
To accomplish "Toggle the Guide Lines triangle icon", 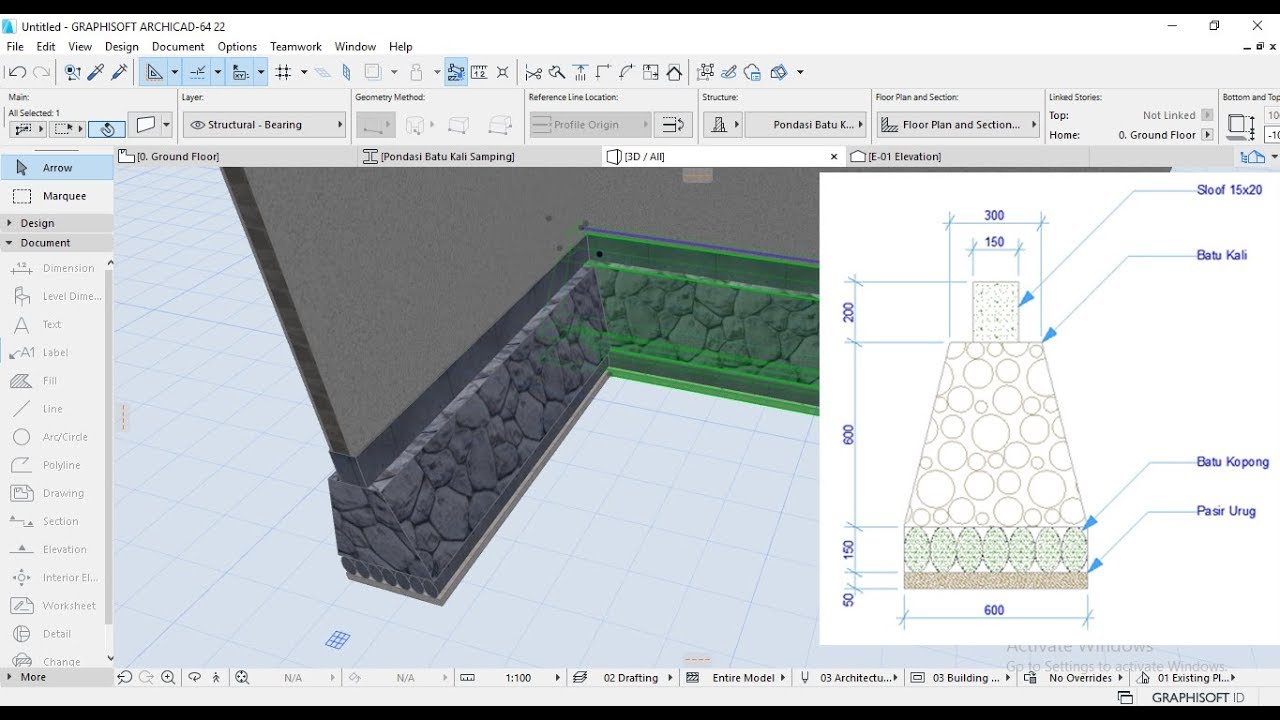I will click(154, 72).
